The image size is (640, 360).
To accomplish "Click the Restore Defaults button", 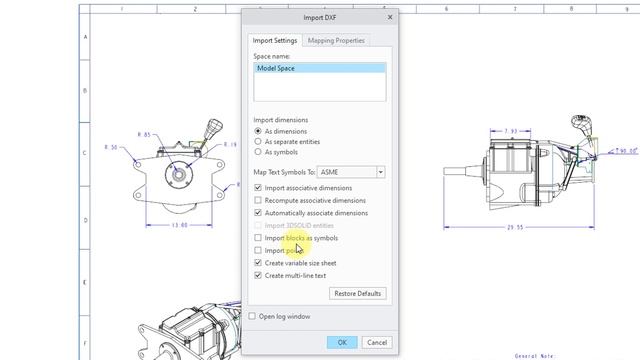I will coord(358,293).
